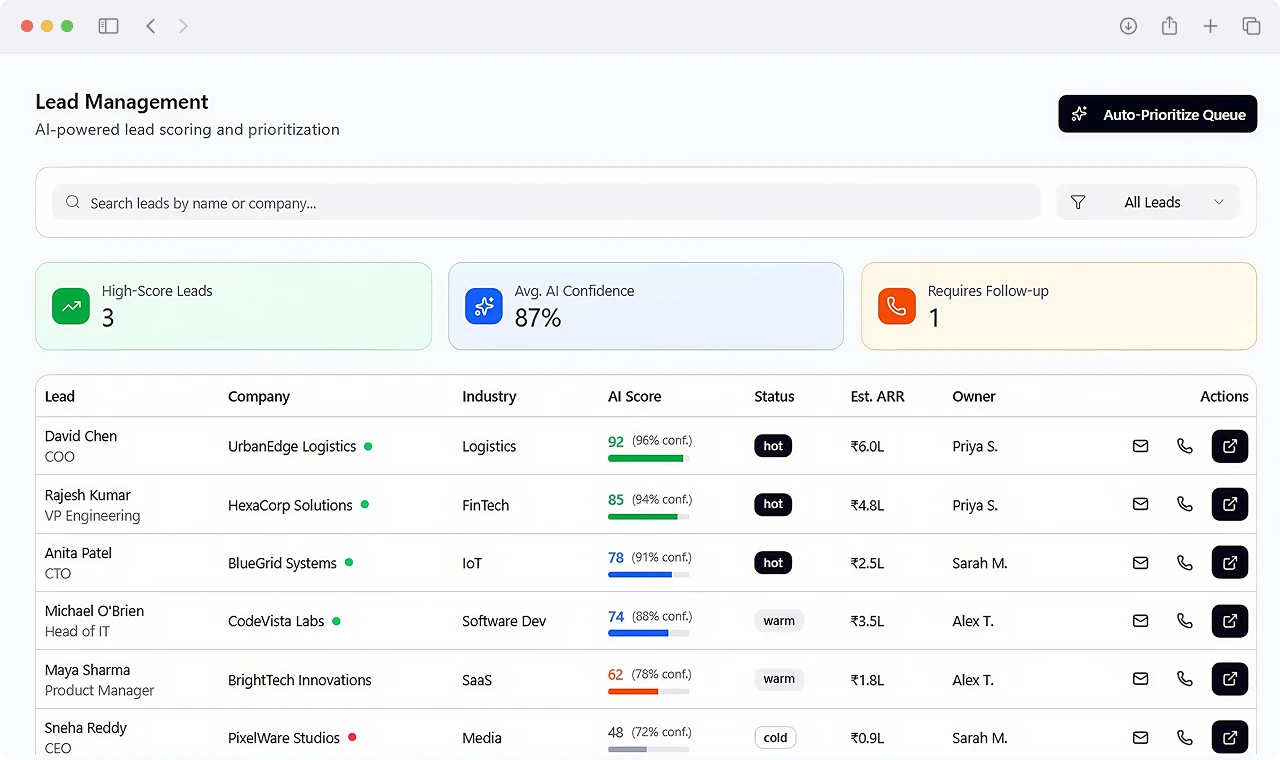Click BrightTech Innovations company name

coord(300,680)
